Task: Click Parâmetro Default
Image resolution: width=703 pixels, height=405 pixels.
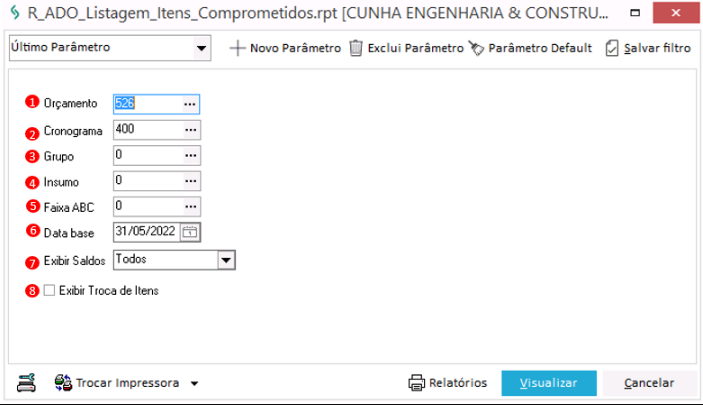Action: 530,48
